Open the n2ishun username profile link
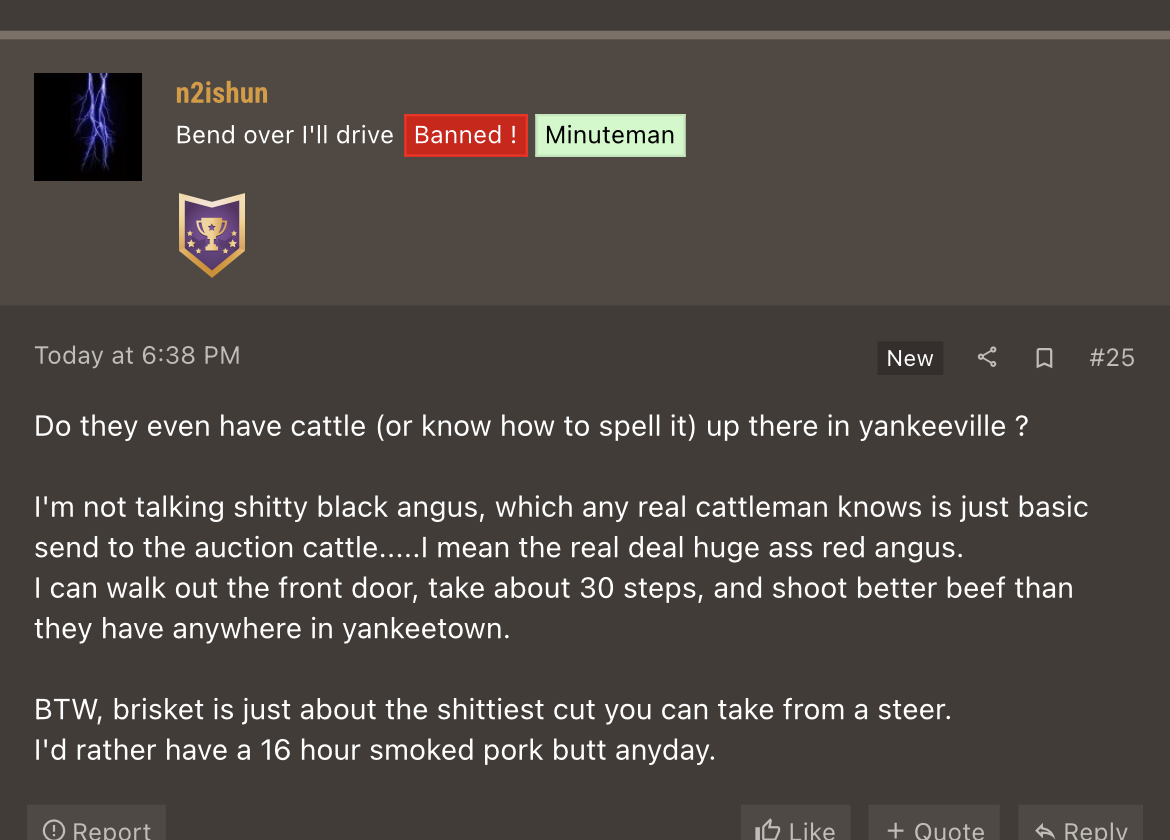This screenshot has width=1170, height=840. click(222, 93)
